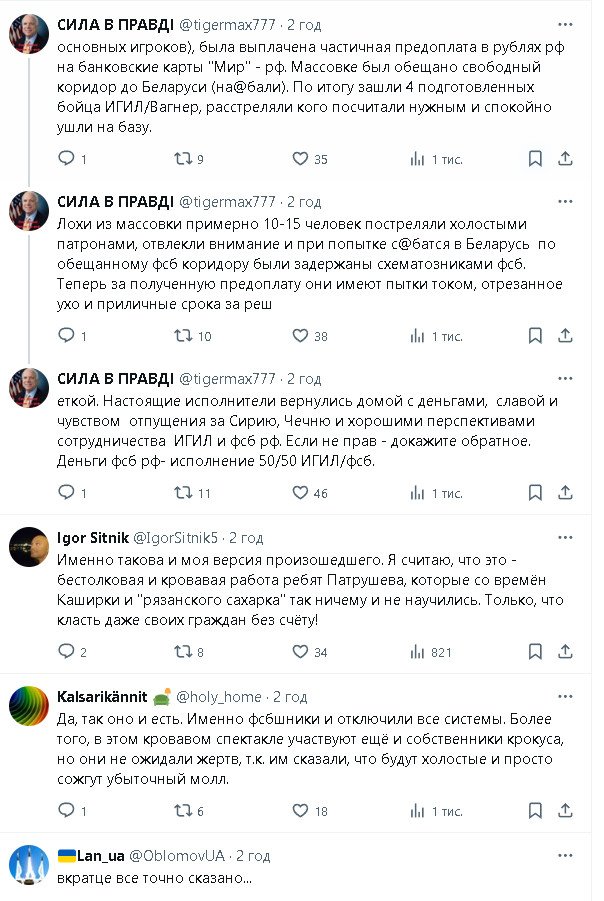Bookmark the first СИЛА В ПРАВДІ tweet
This screenshot has width=604, height=901.
(536, 159)
